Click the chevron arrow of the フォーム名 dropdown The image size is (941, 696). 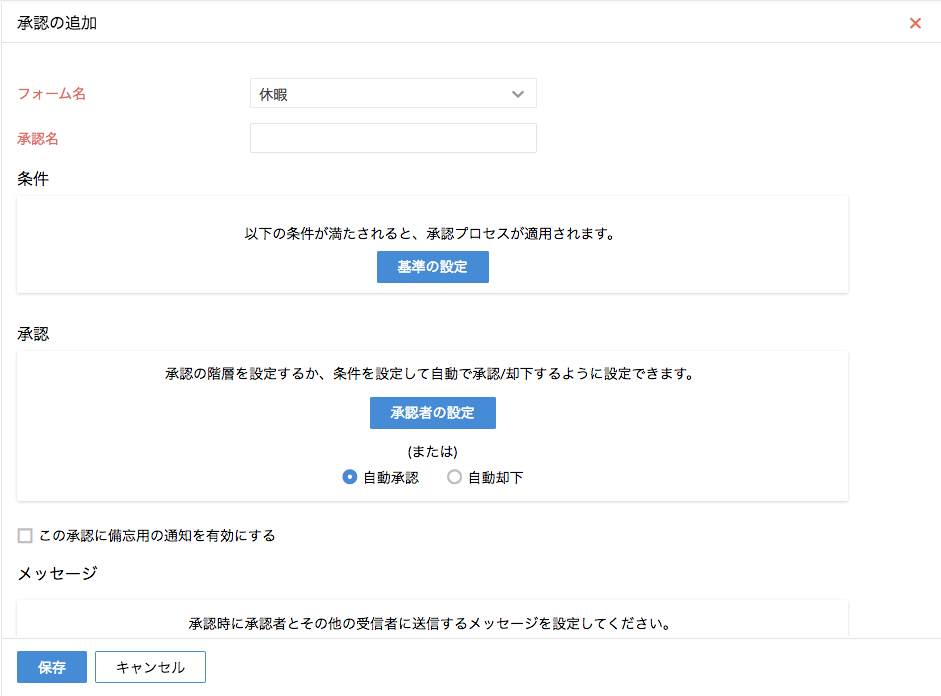click(x=518, y=94)
